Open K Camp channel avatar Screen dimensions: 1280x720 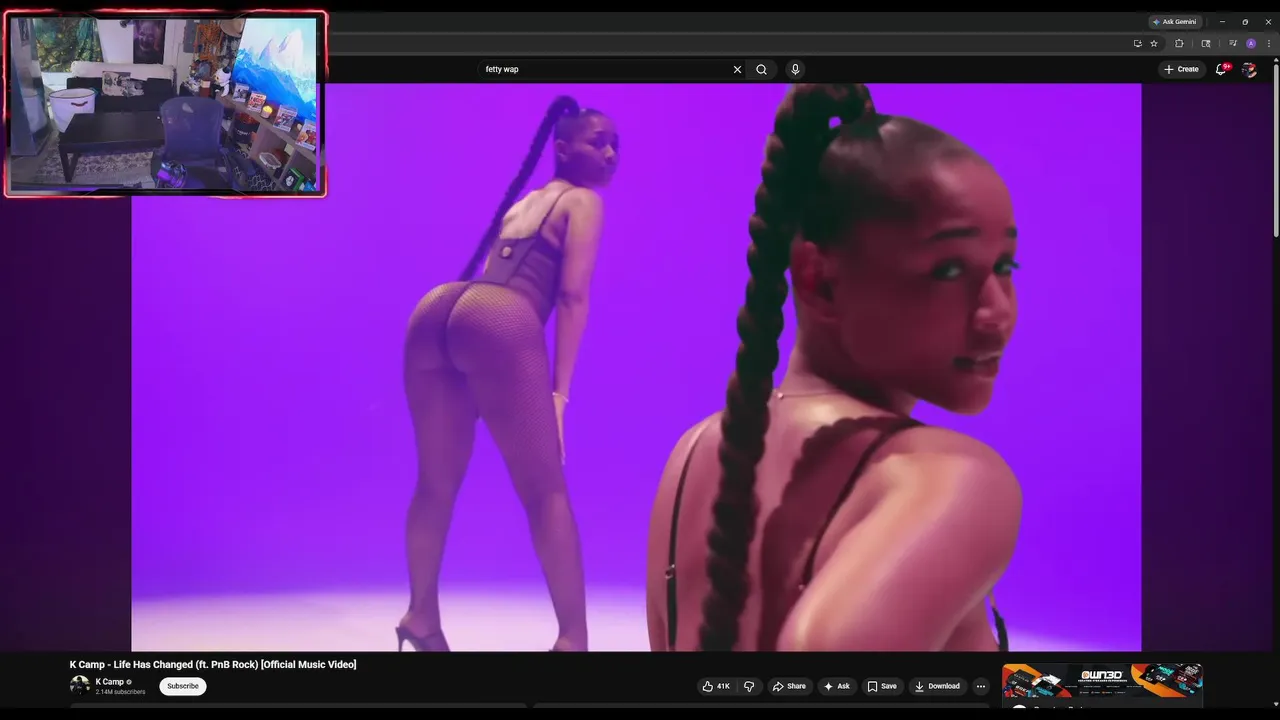pos(80,686)
